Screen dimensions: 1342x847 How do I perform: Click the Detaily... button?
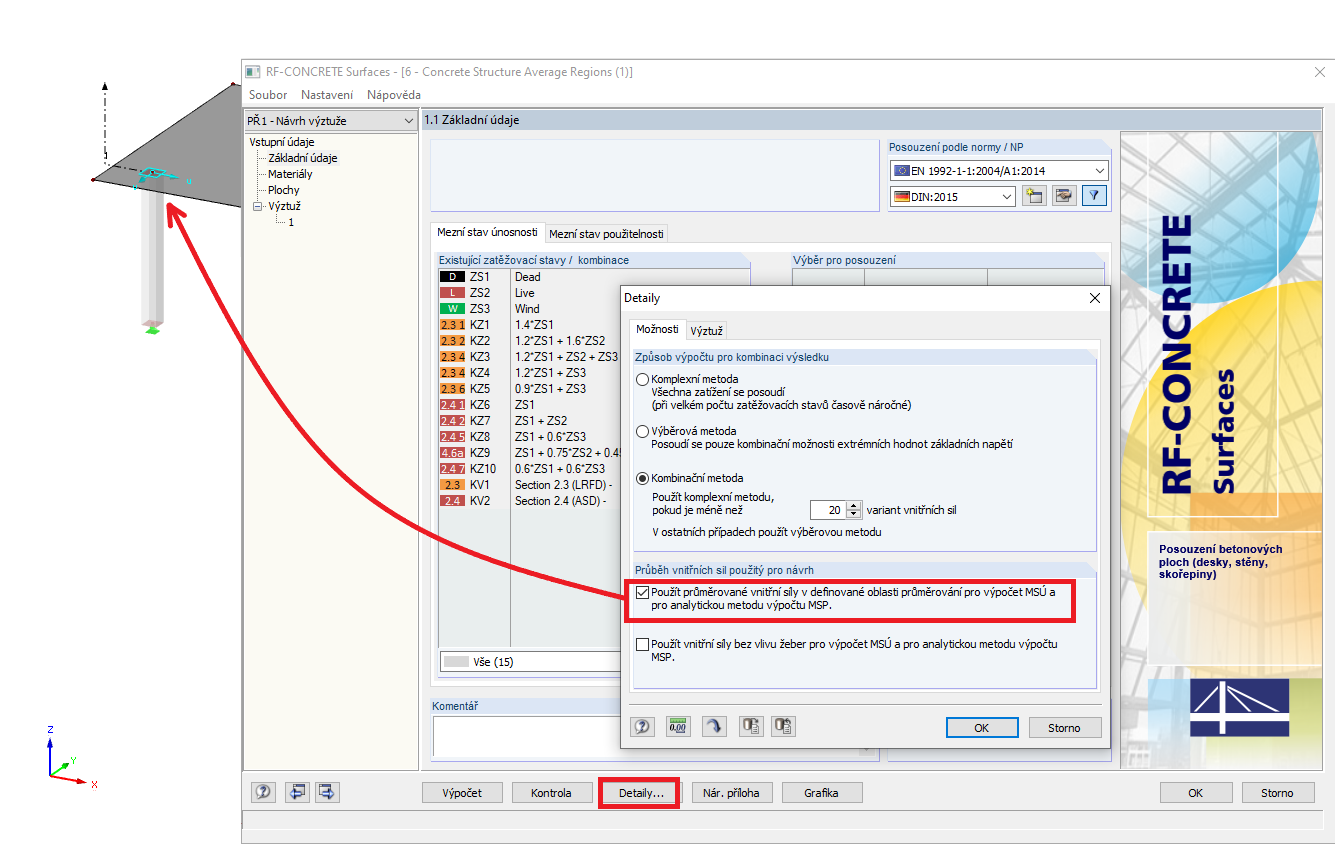640,793
